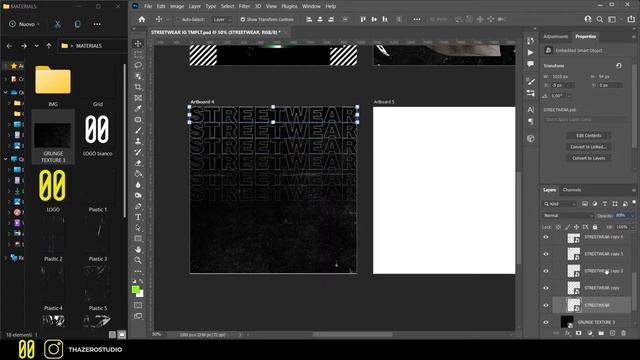Add layer style with fx icon
The height and width of the screenshot is (360, 640).
pos(567,333)
